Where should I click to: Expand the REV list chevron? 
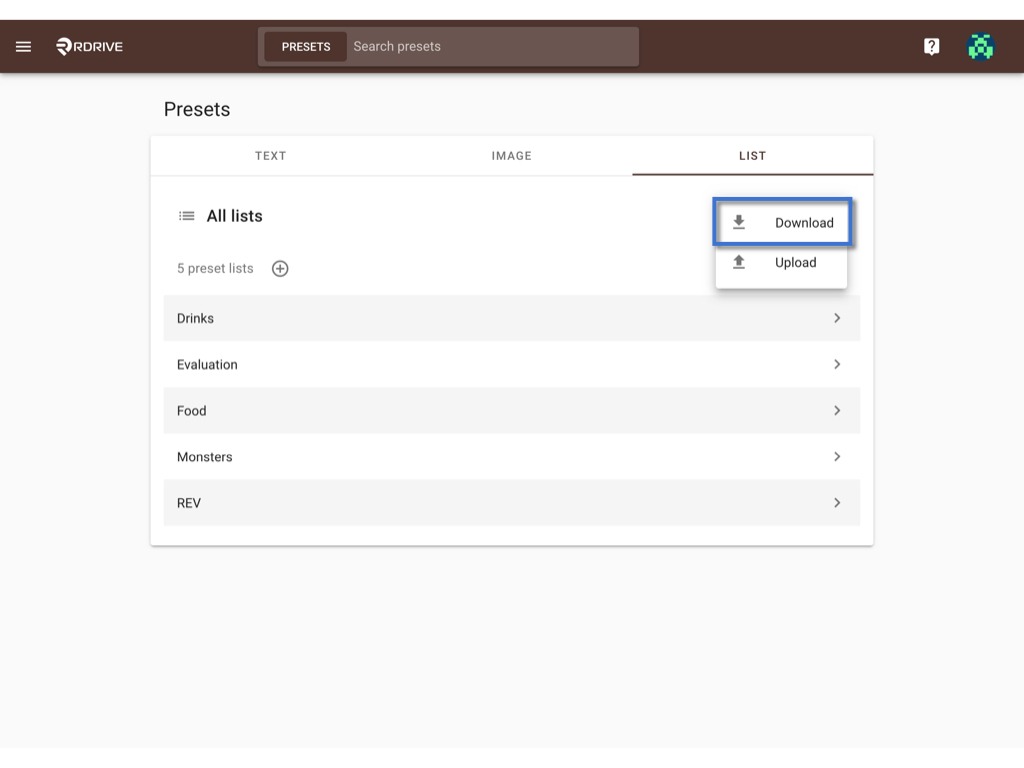coord(837,503)
